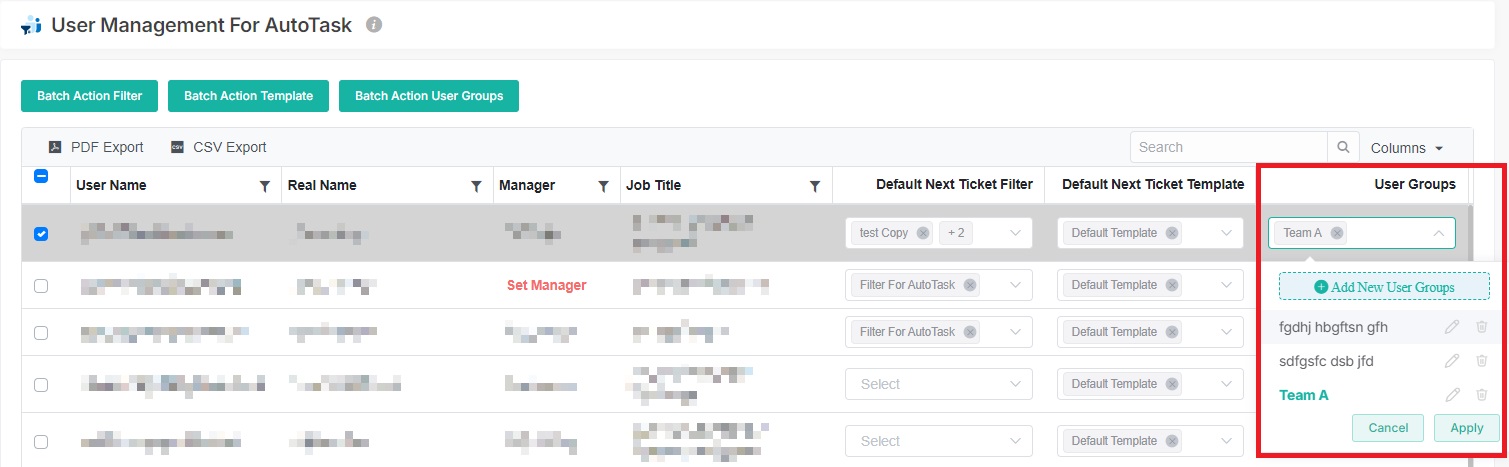This screenshot has width=1509, height=467.
Task: Expand ticket filter dropdown in Set Manager row
Action: (x=1015, y=285)
